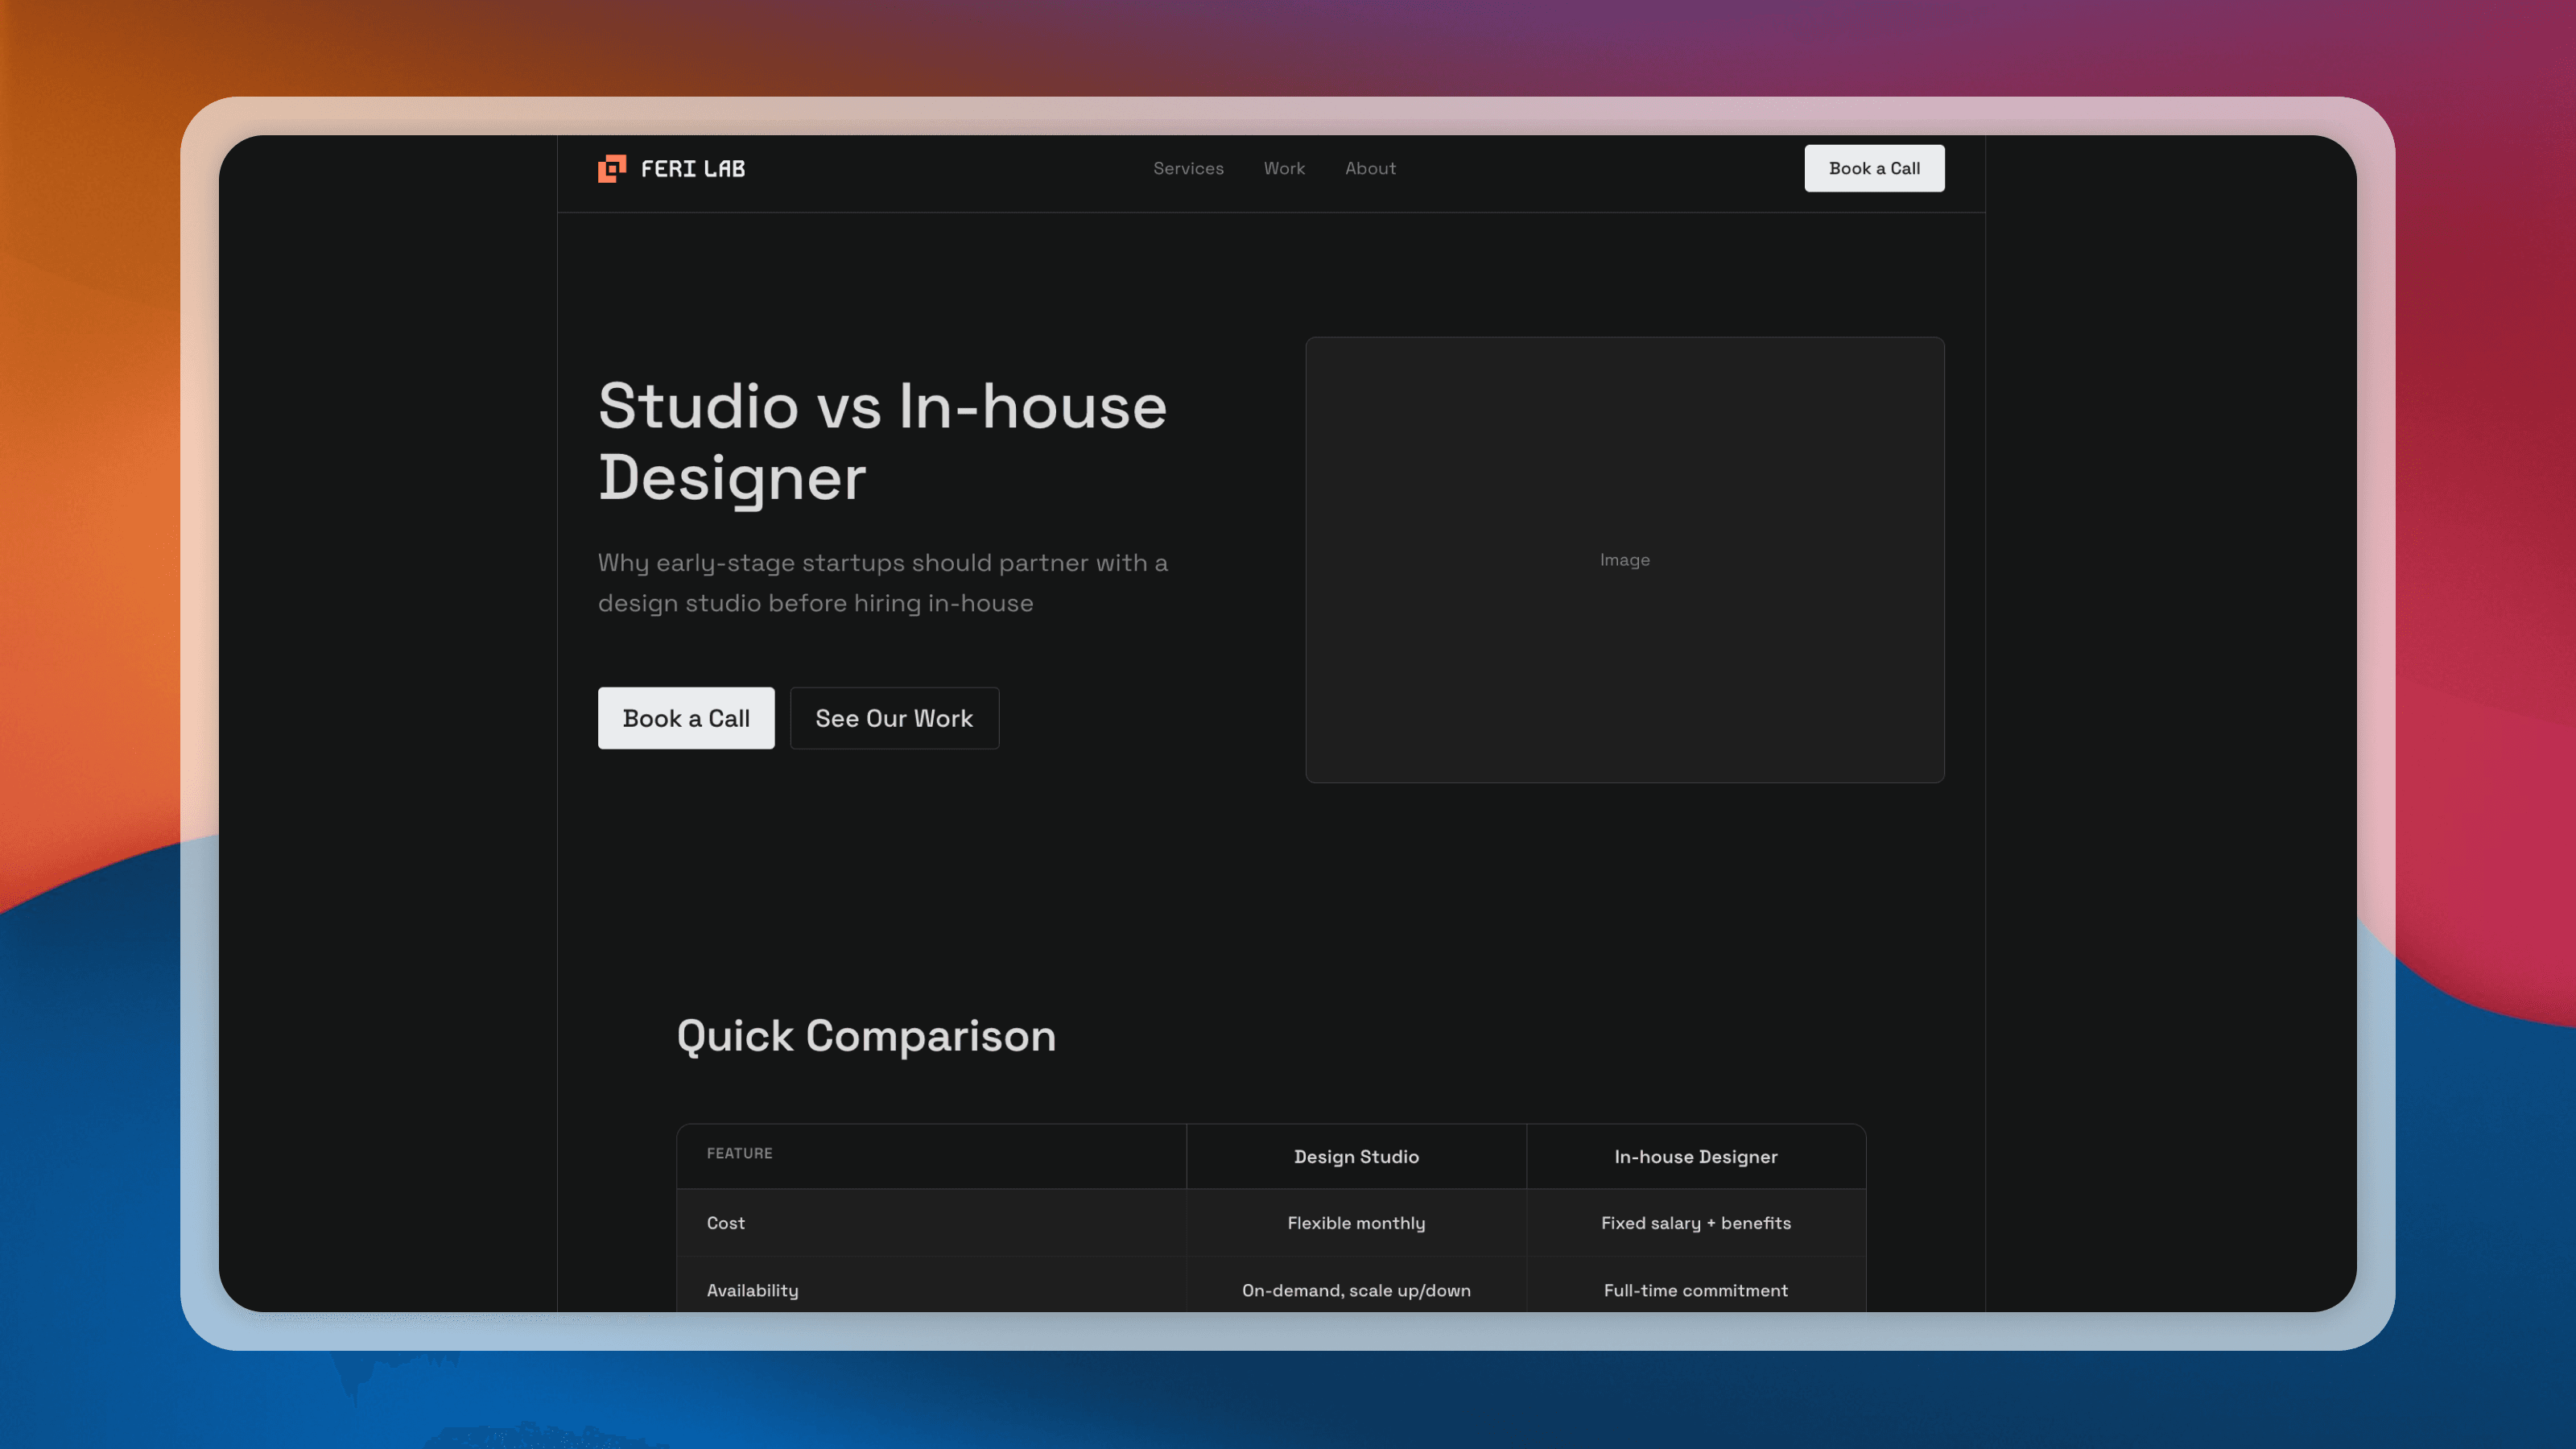Open the About page

click(x=1370, y=168)
